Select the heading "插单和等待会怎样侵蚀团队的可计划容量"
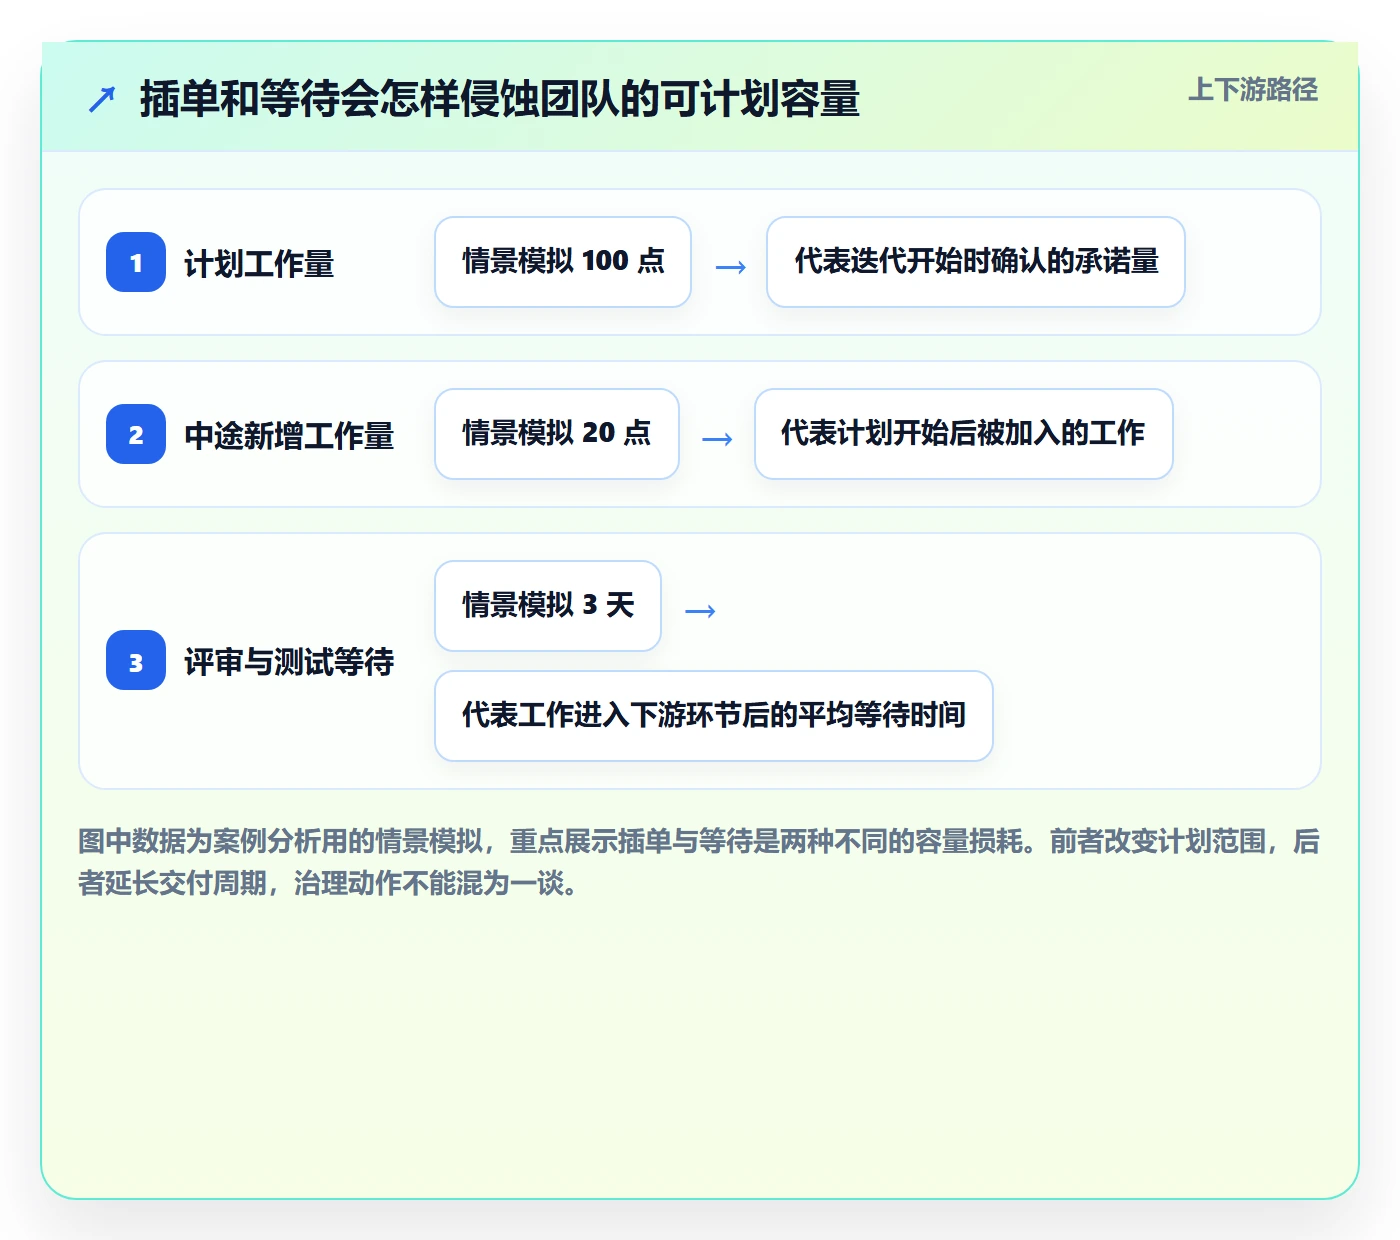The height and width of the screenshot is (1240, 1400). tap(500, 99)
